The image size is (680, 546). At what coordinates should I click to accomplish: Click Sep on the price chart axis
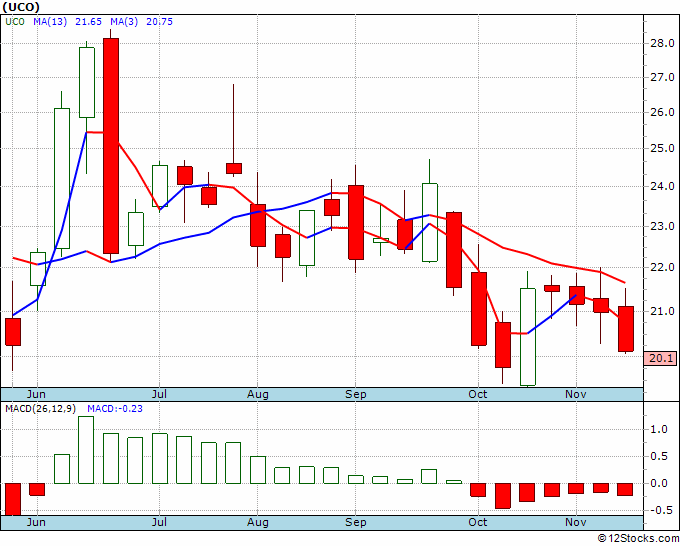tap(356, 394)
